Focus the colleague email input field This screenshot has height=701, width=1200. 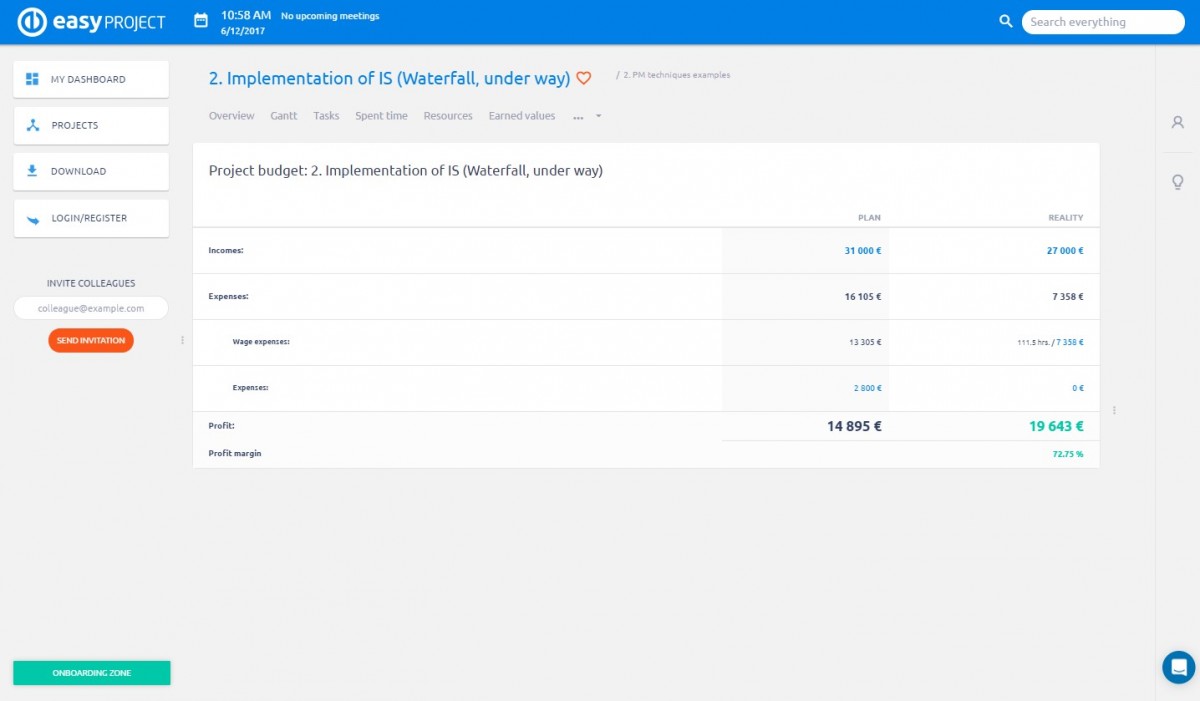point(91,309)
